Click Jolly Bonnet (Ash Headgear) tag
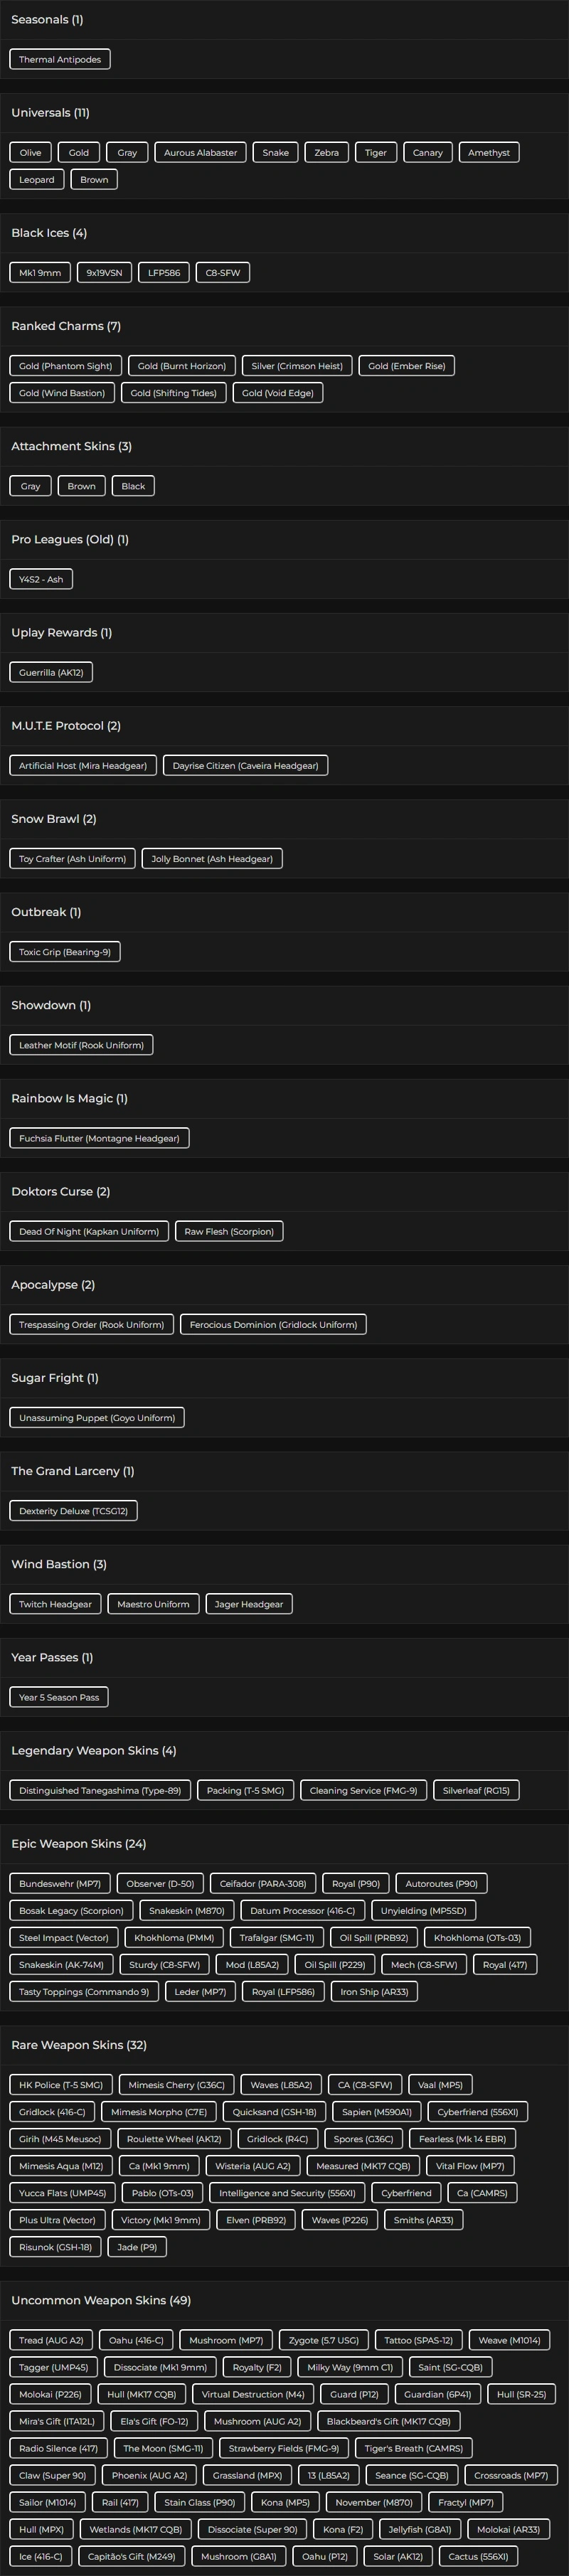This screenshot has width=569, height=2576. tap(212, 859)
